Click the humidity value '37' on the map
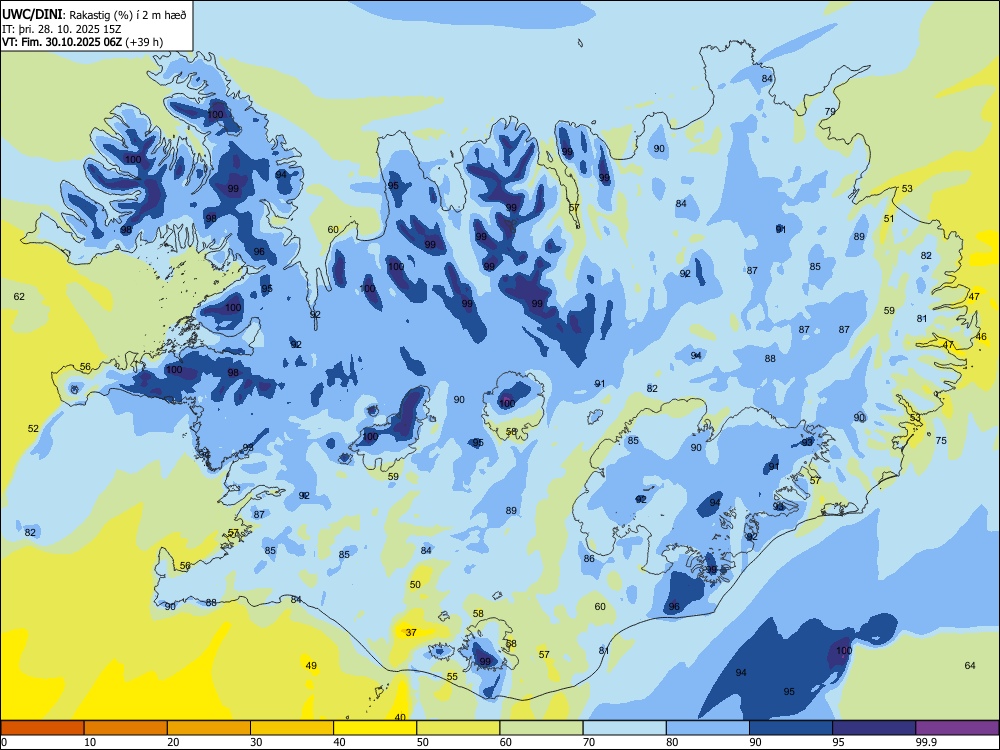The height and width of the screenshot is (750, 1000). (411, 633)
